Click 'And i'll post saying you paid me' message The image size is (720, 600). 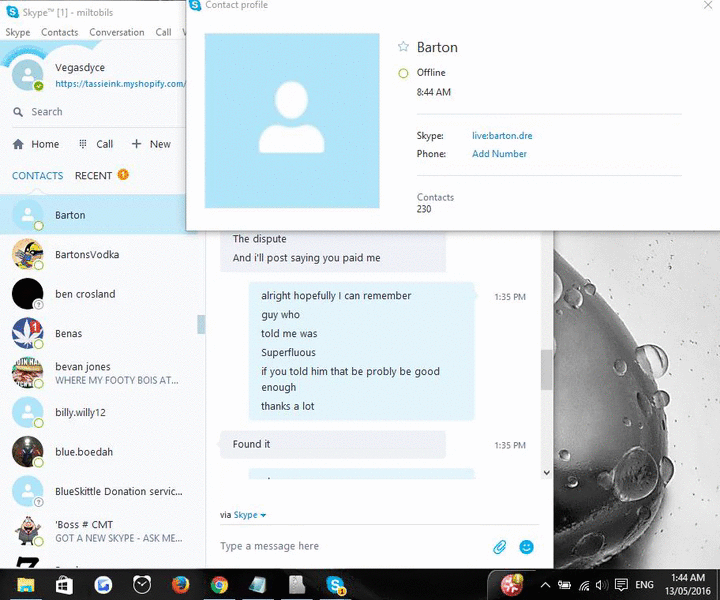(x=306, y=258)
